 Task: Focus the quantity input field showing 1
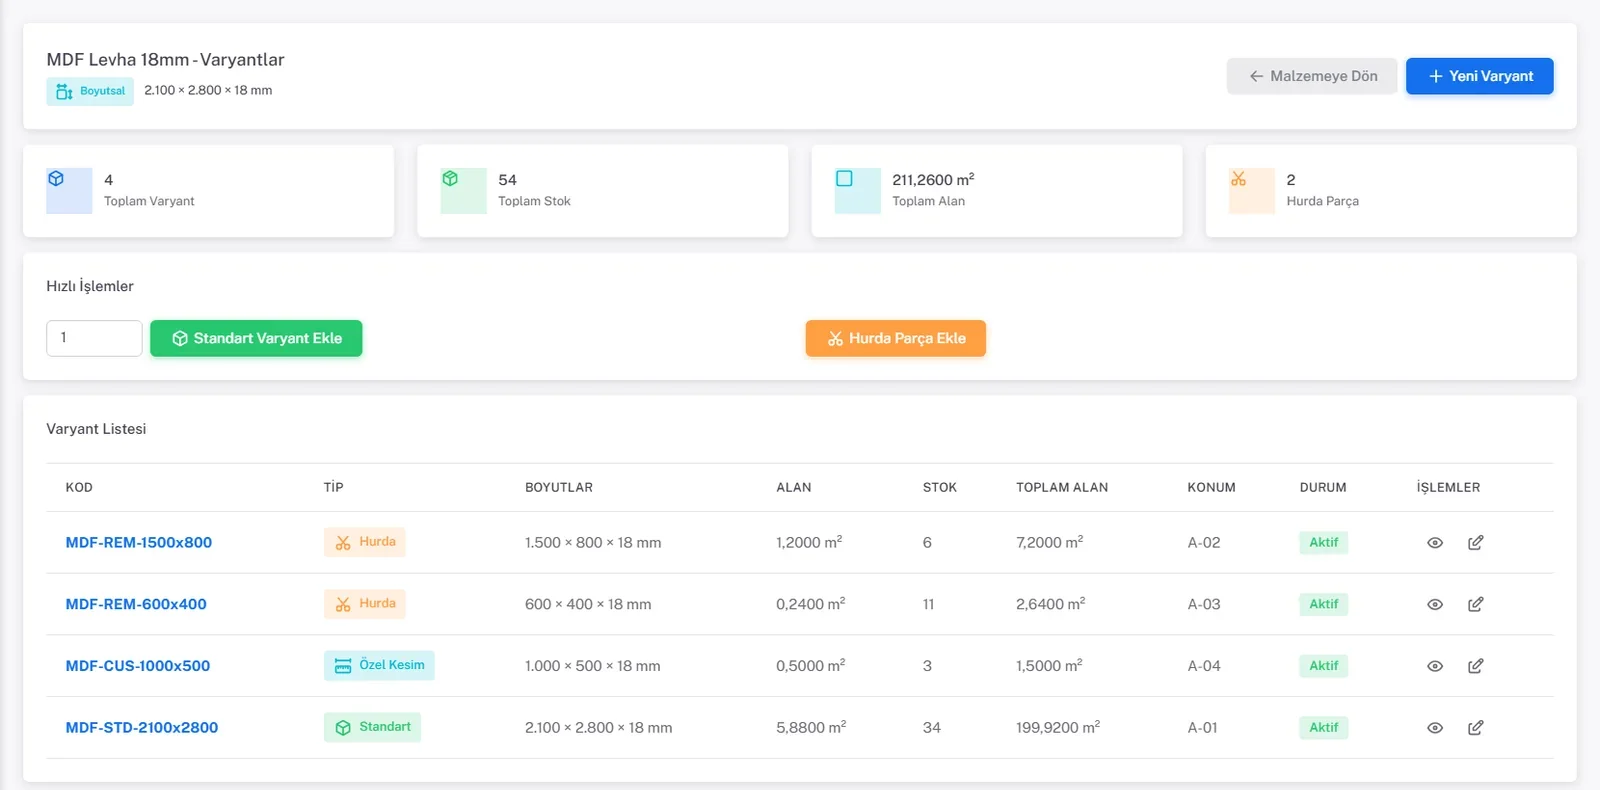(x=94, y=338)
